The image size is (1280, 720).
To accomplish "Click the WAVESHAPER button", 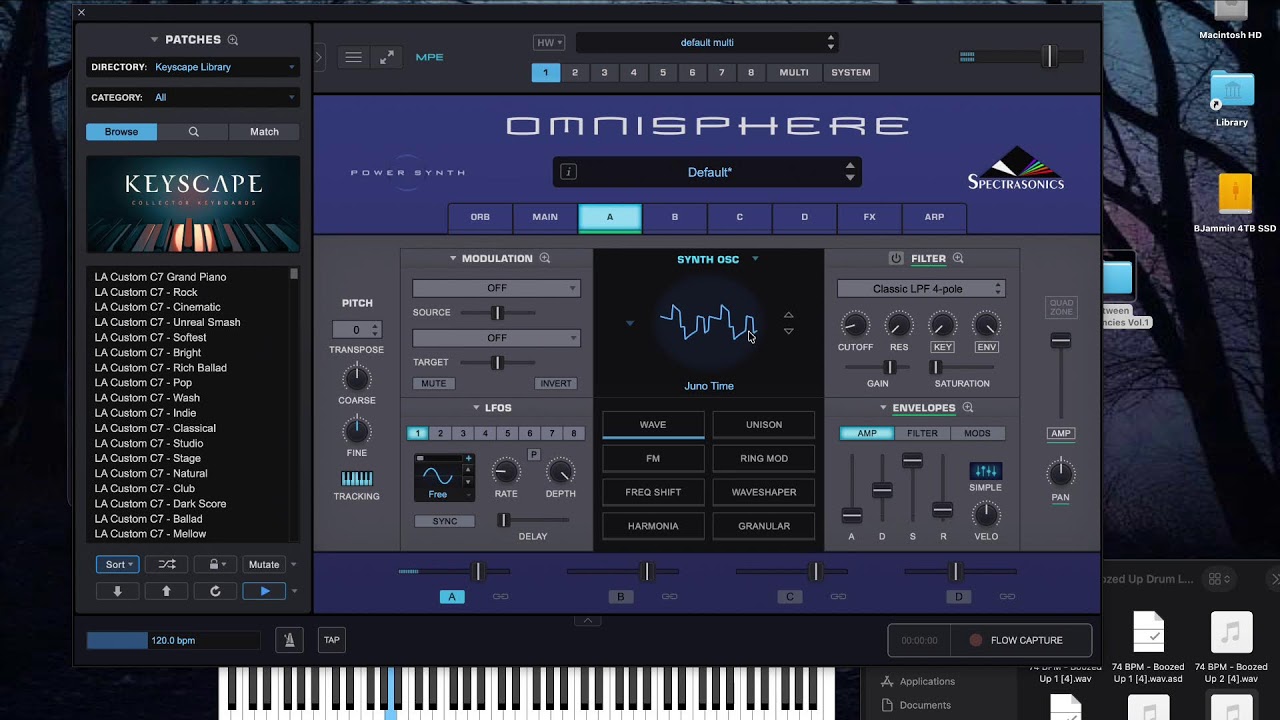I will 764,492.
